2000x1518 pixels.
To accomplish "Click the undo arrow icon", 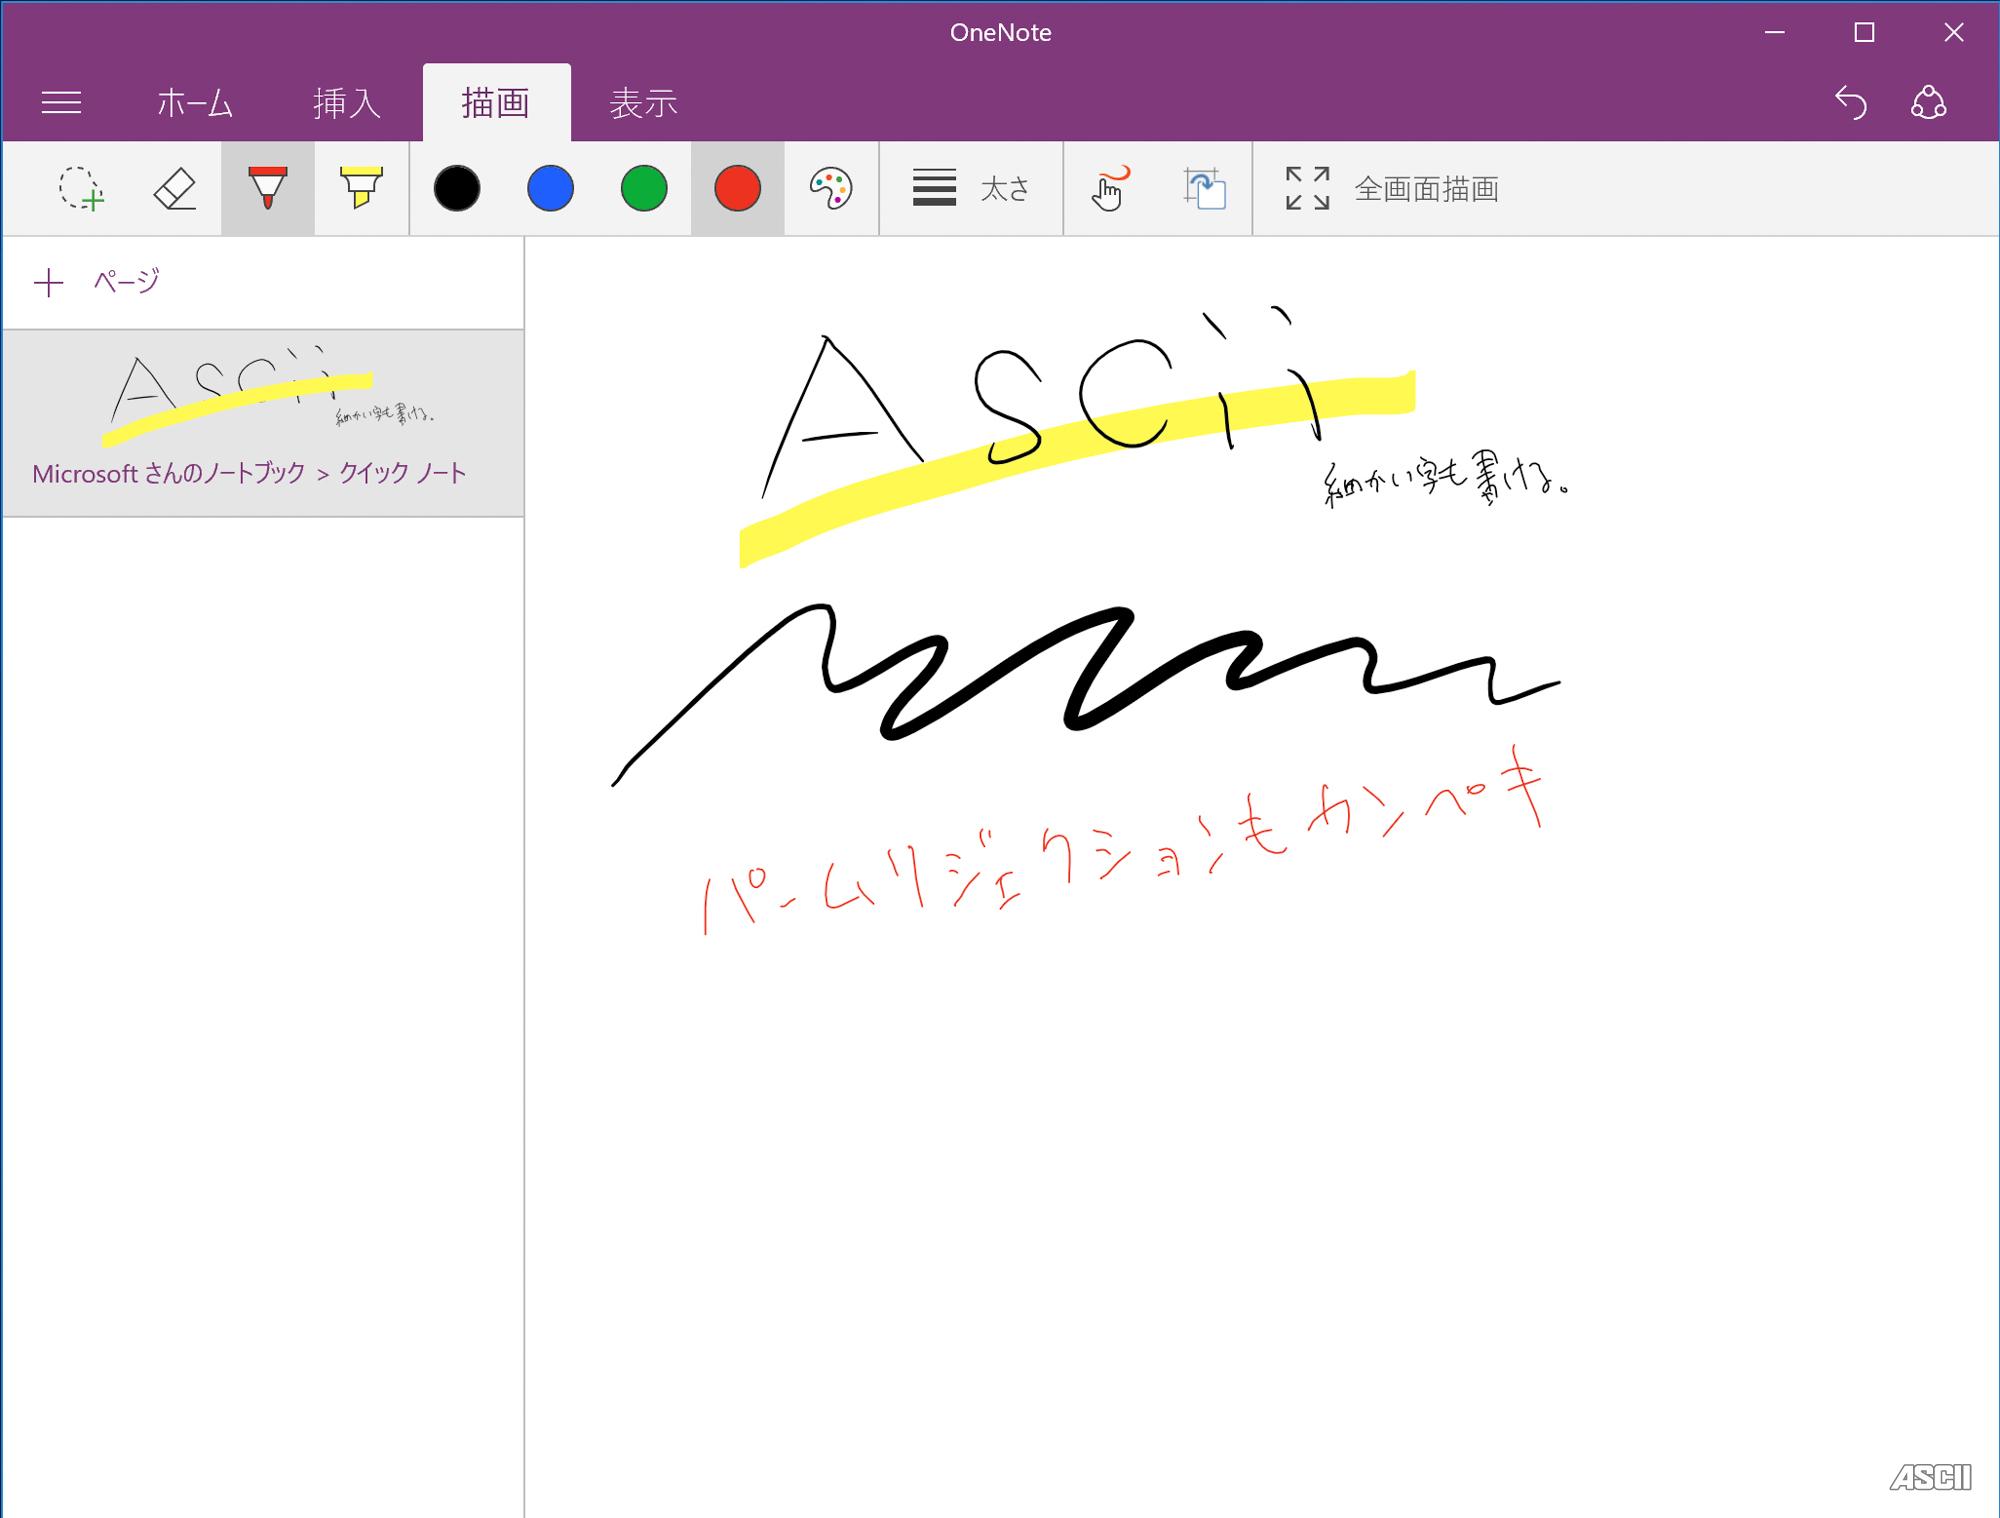I will (x=1850, y=103).
